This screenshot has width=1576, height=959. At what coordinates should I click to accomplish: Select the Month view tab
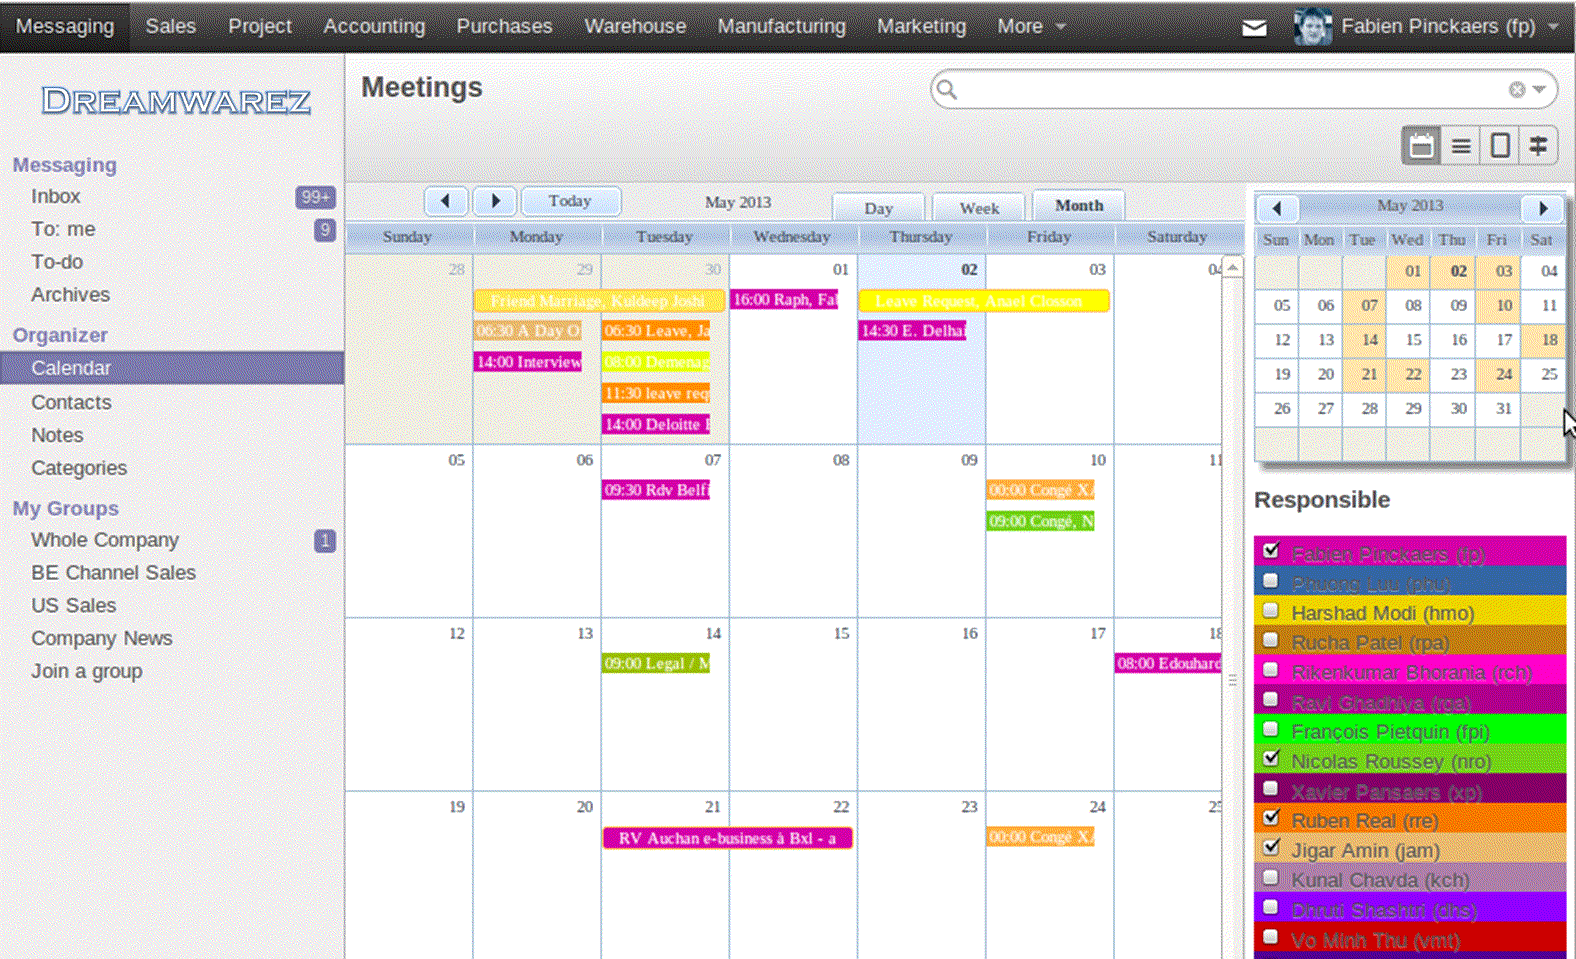tap(1079, 205)
